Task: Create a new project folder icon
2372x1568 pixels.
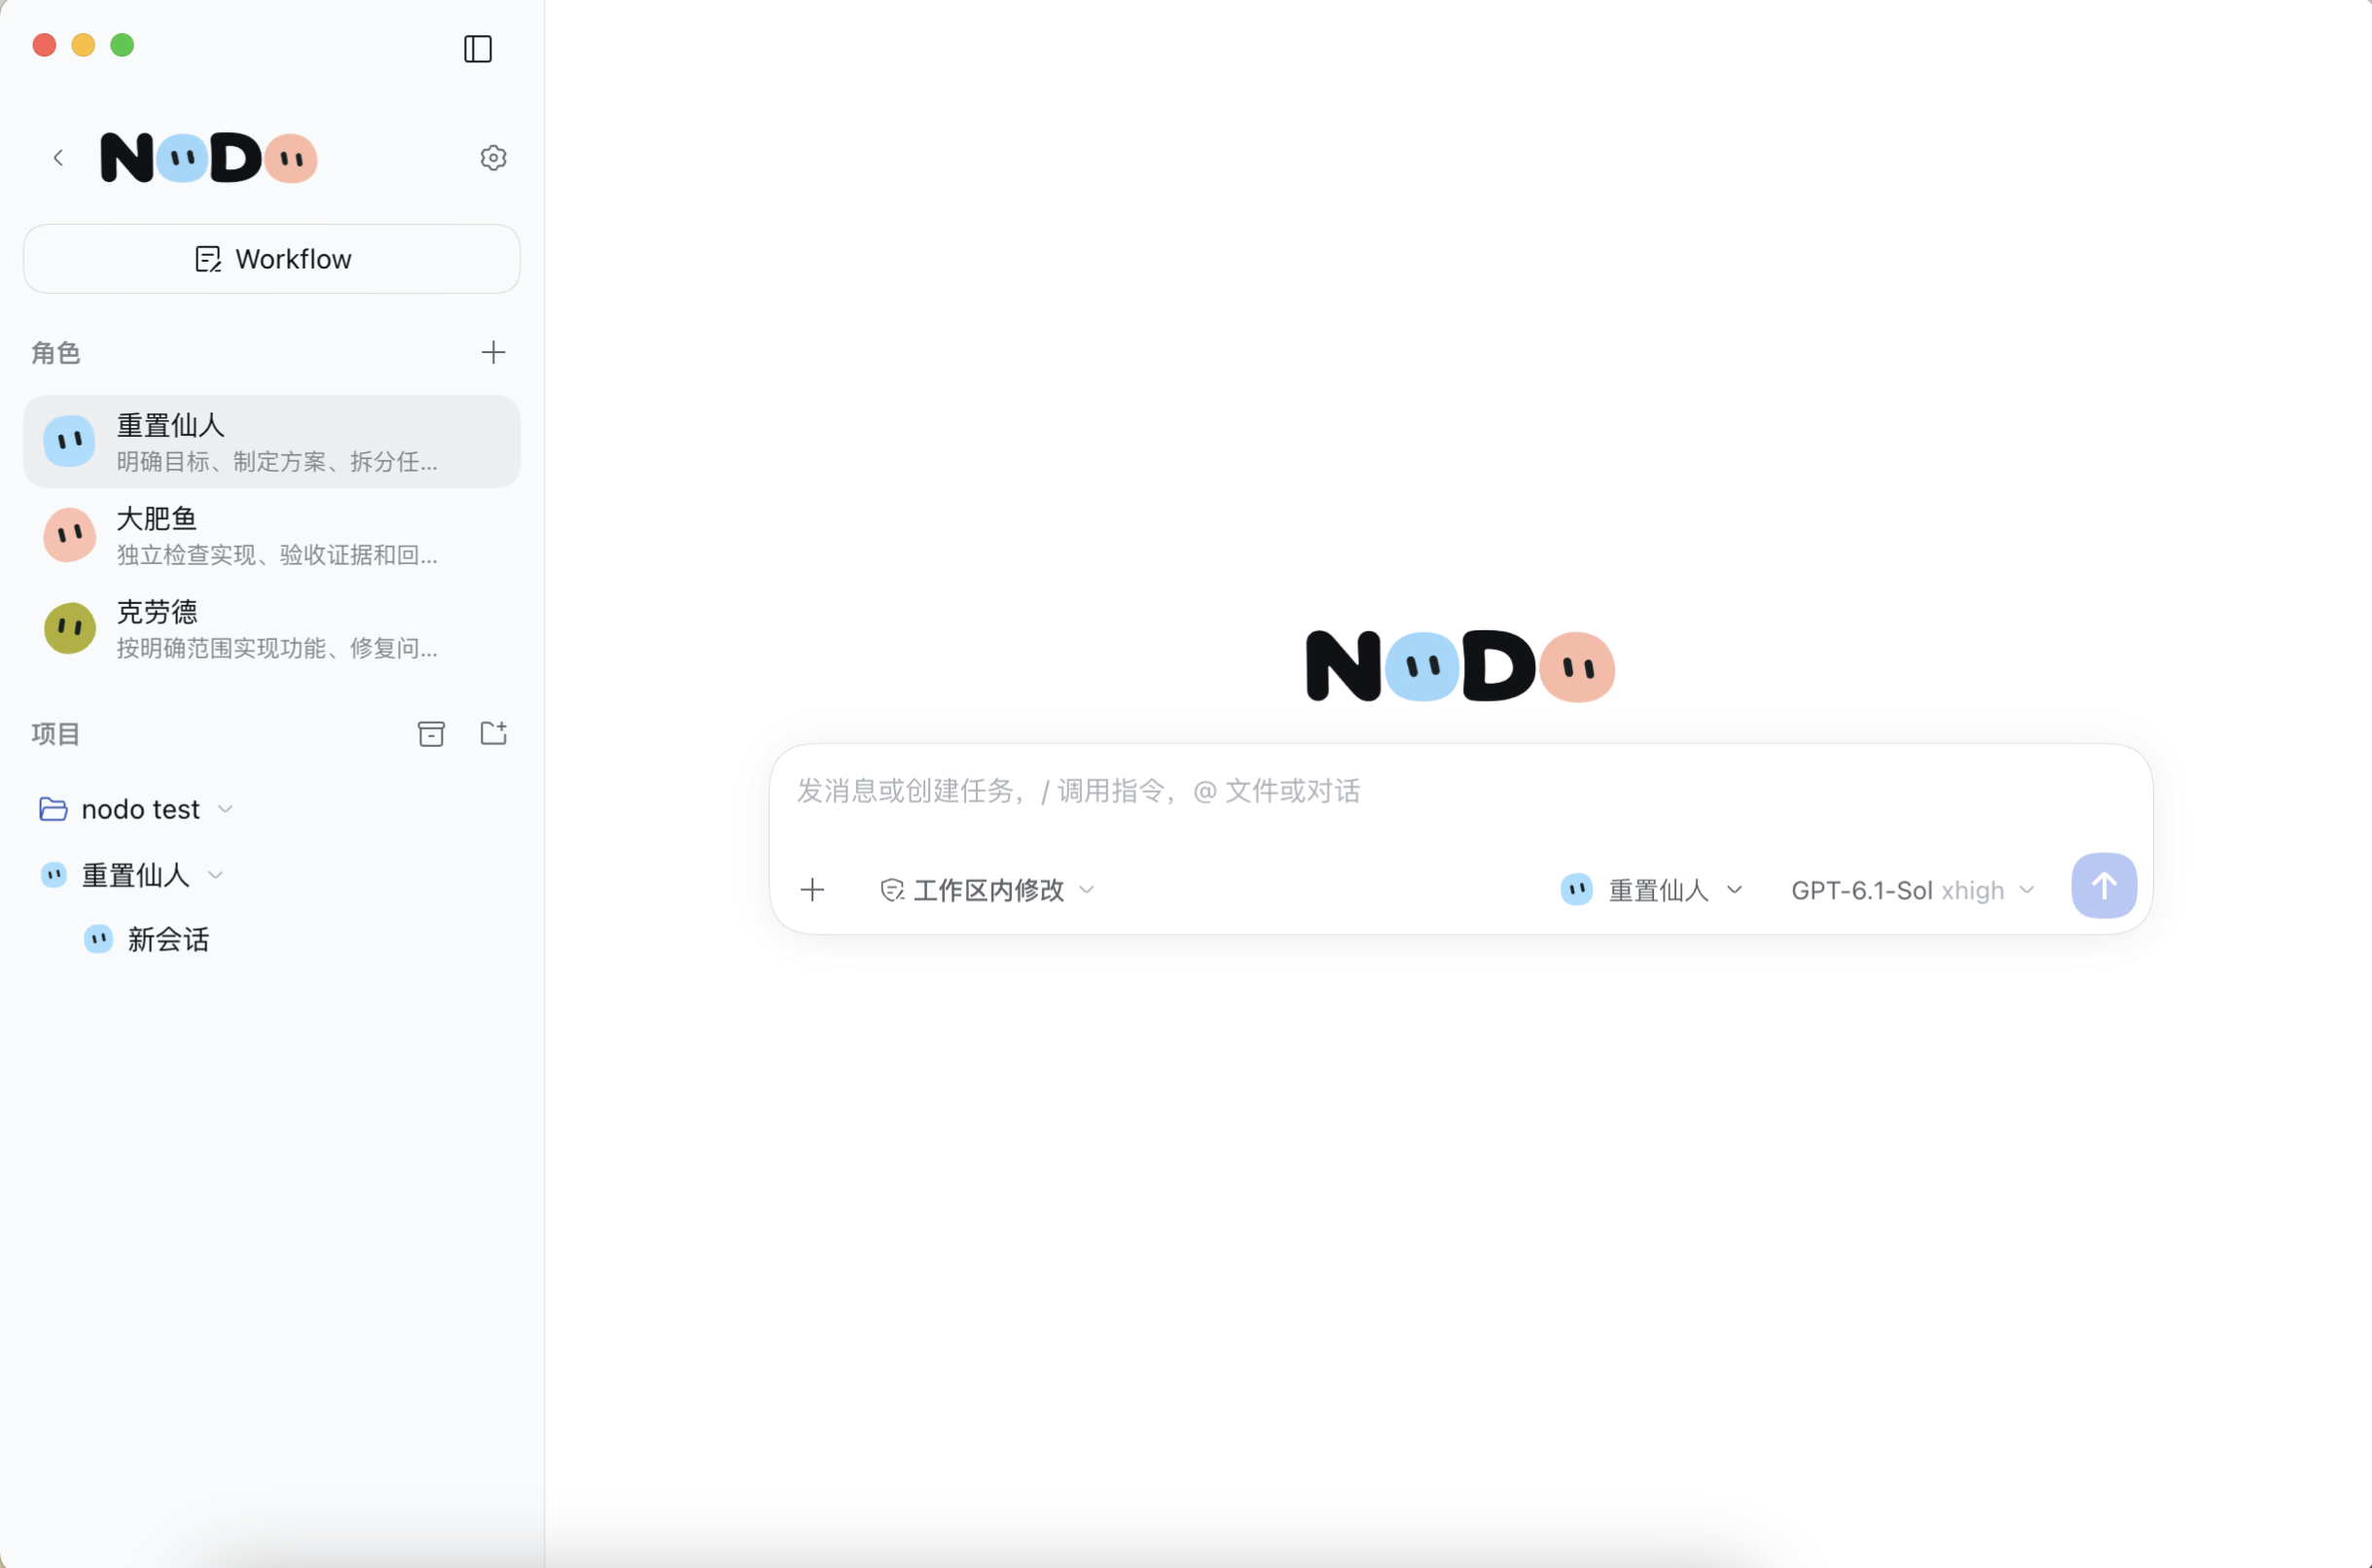Action: (494, 733)
